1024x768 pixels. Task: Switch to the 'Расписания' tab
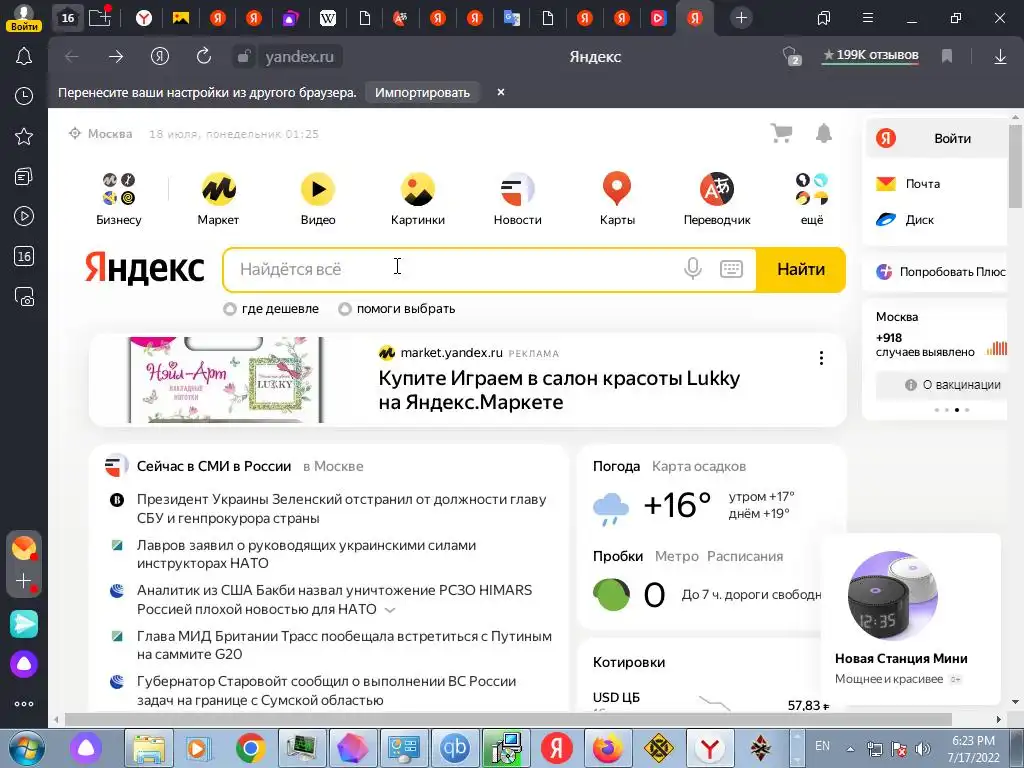[x=745, y=556]
